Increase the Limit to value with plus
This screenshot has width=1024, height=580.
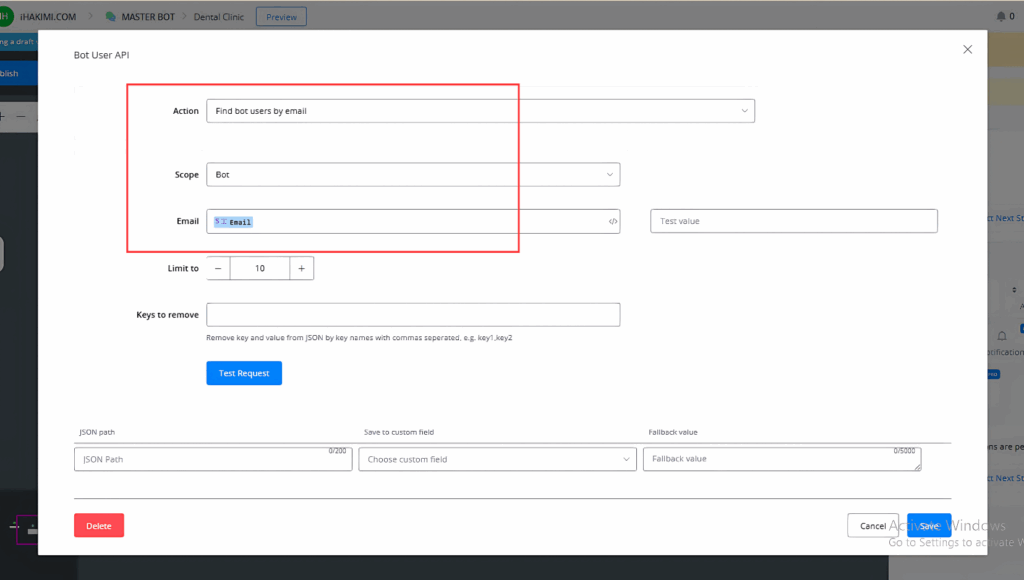coord(302,268)
